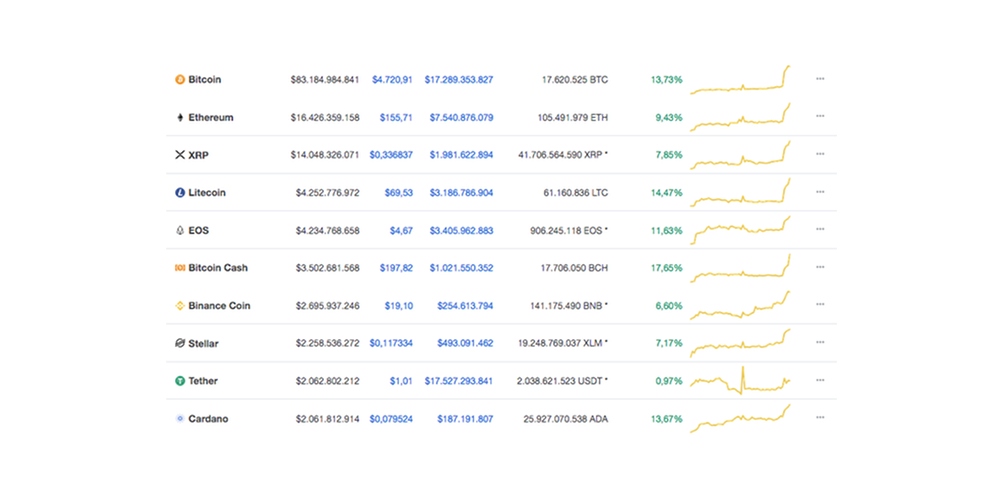The image size is (1000, 500).
Task: Click the Tether logo icon
Action: (x=180, y=381)
